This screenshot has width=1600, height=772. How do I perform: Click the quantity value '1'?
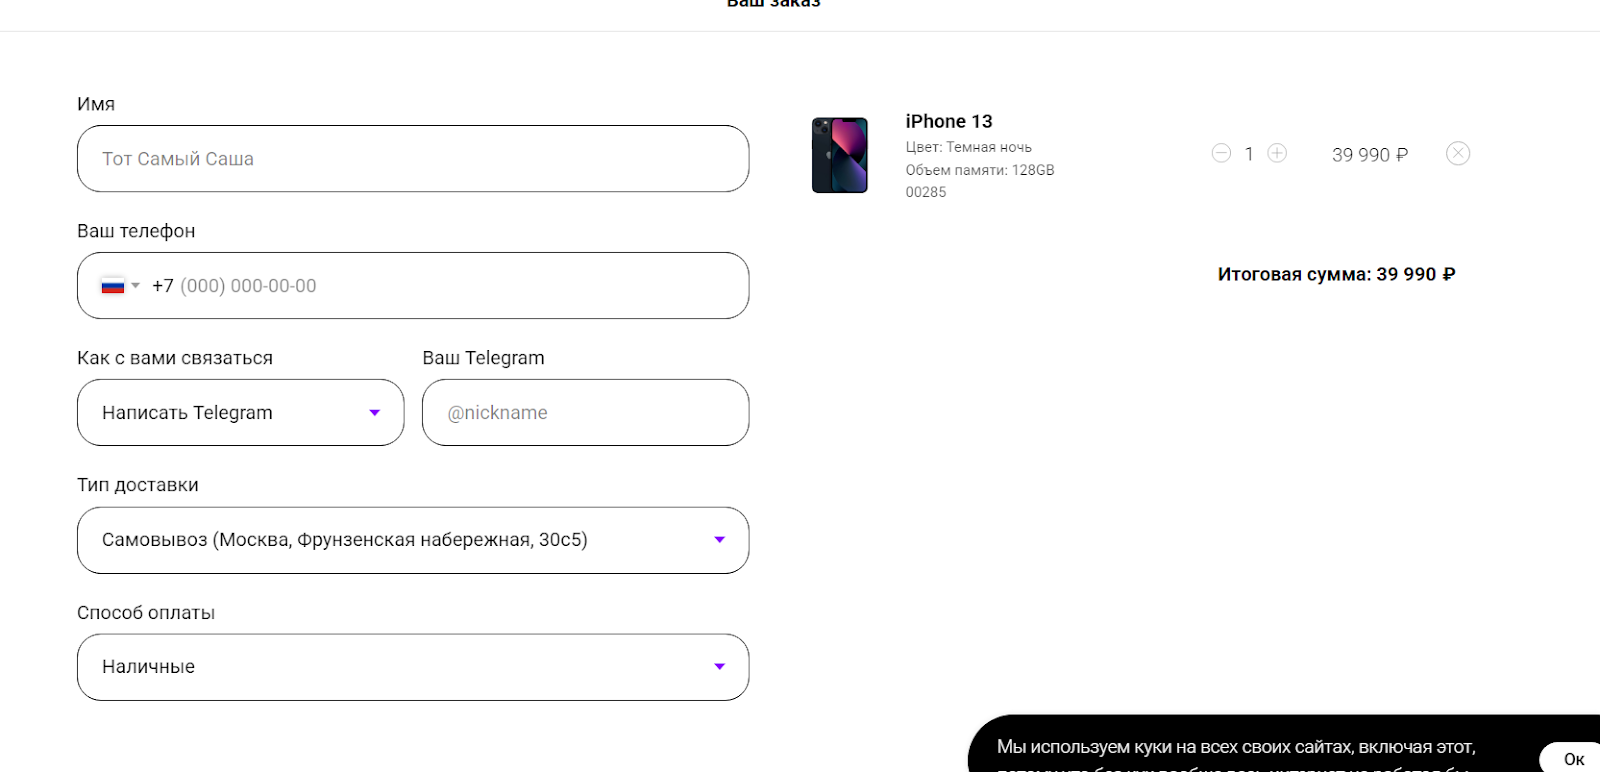tap(1249, 154)
